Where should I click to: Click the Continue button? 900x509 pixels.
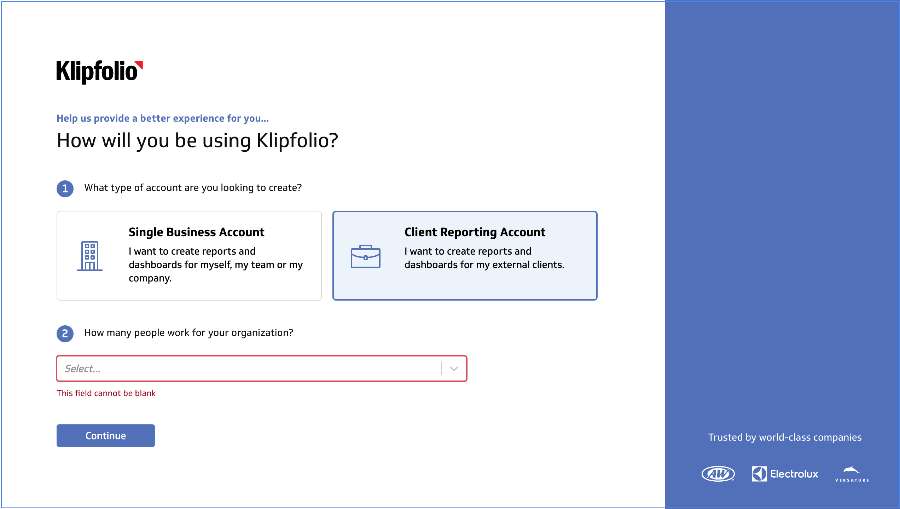pyautogui.click(x=106, y=436)
